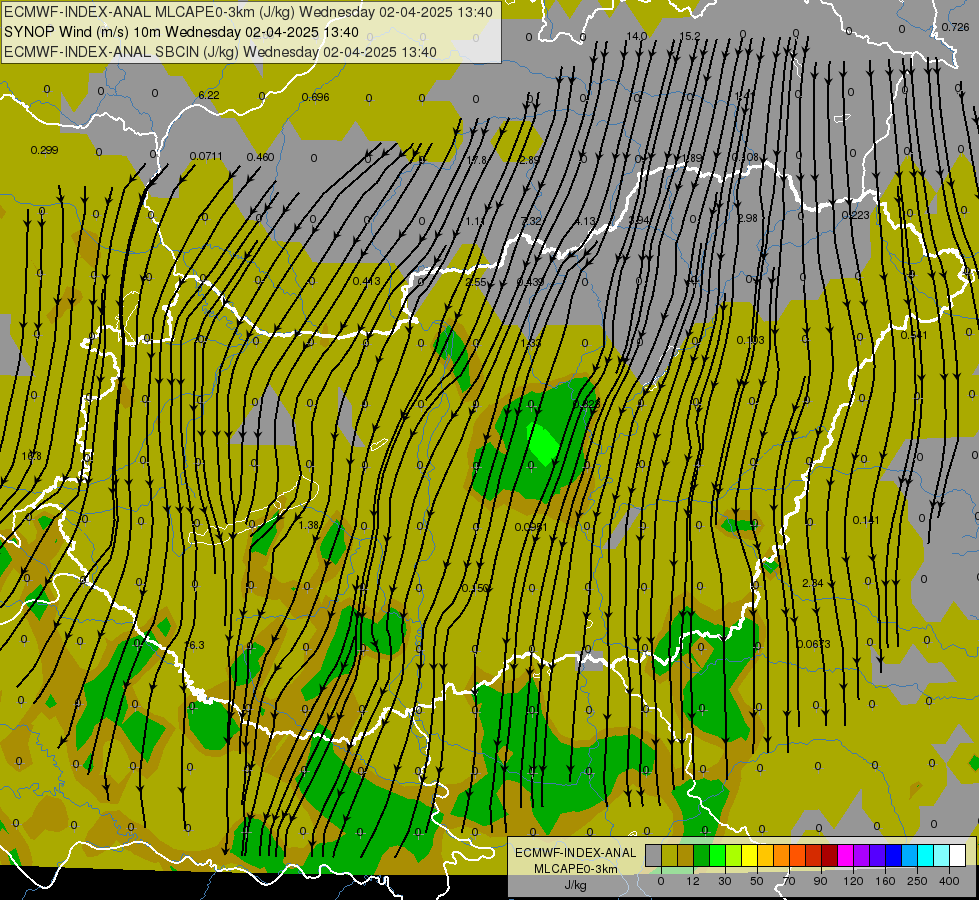
Task: Pick the dark red swatch in the legend
Action: tap(830, 855)
